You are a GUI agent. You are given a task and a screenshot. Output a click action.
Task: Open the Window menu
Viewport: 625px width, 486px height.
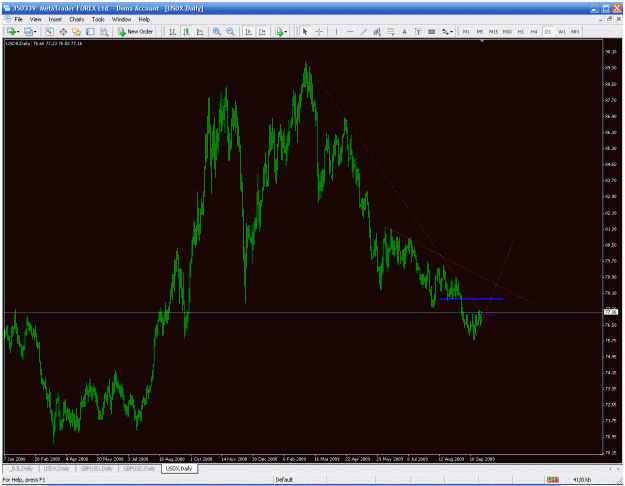click(x=121, y=19)
